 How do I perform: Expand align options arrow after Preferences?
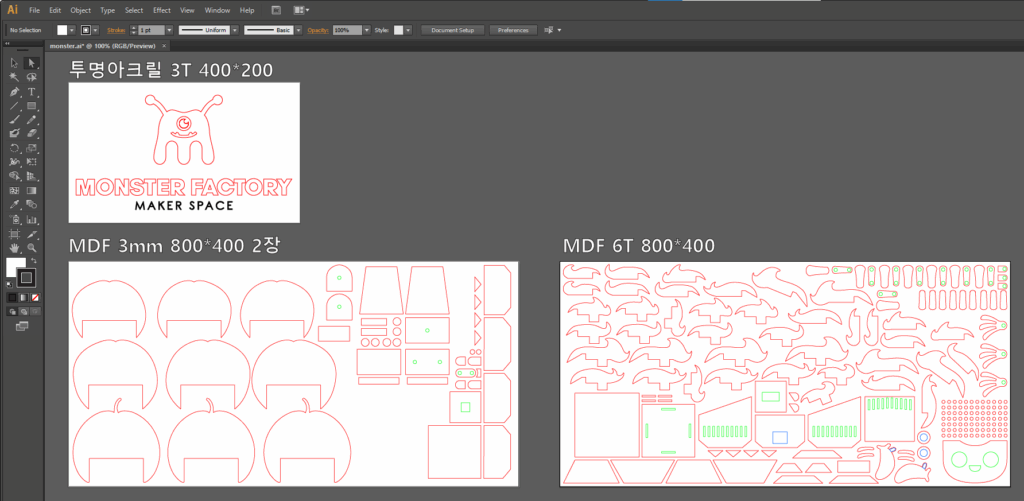[559, 30]
